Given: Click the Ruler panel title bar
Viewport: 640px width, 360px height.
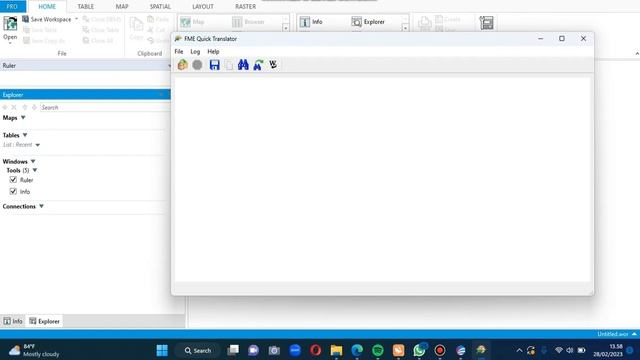Looking at the screenshot, I should coord(85,65).
